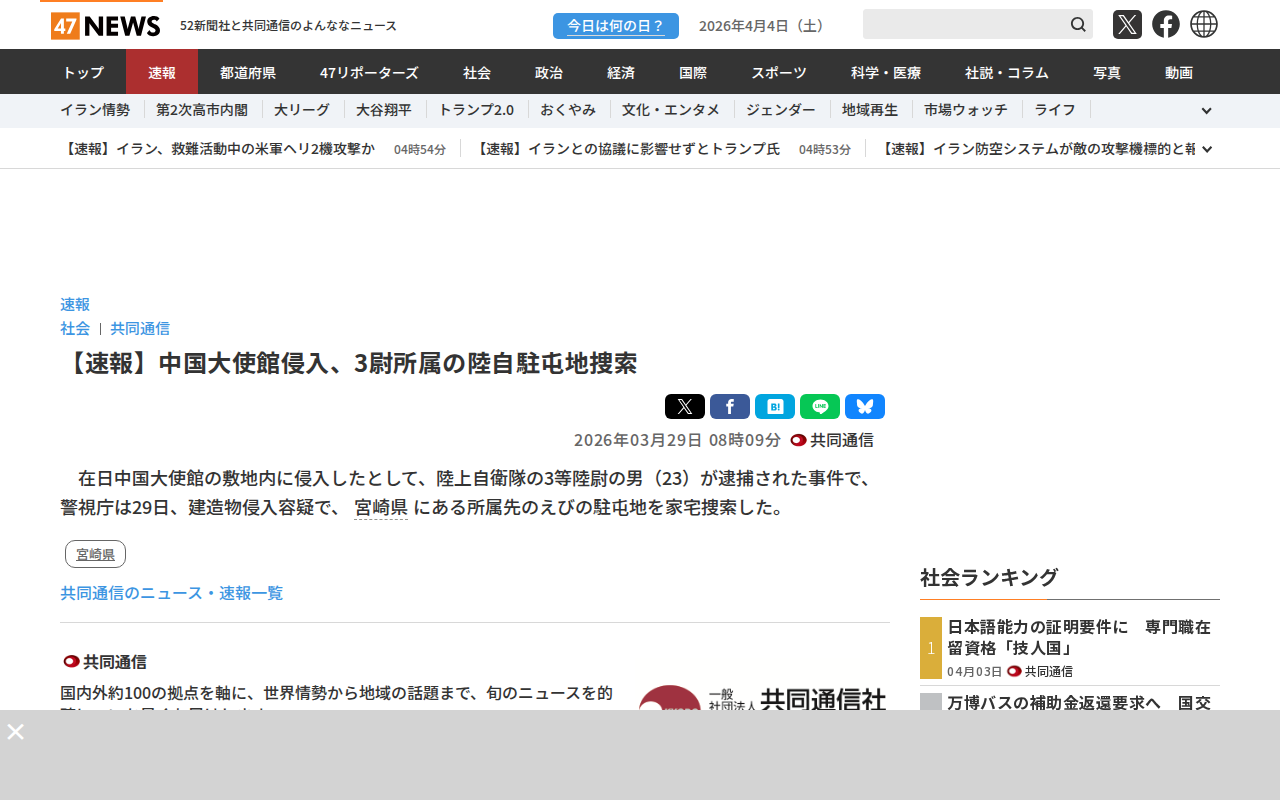Share article on Facebook via blue button
The image size is (1280, 800).
730,406
